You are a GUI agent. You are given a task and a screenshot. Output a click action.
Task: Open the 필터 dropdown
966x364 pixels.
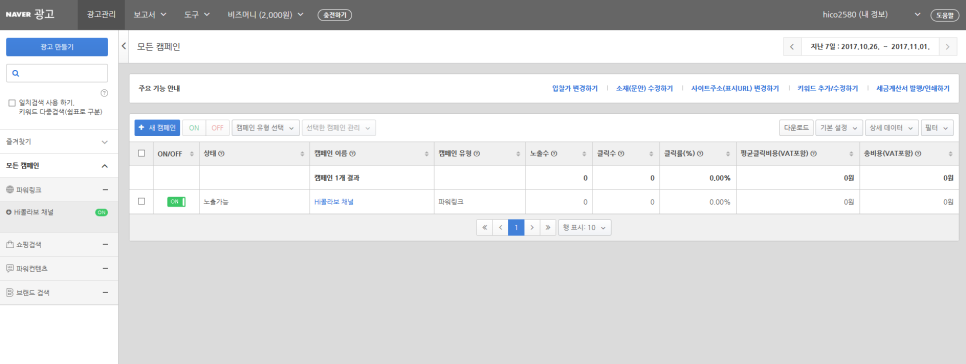[937, 128]
